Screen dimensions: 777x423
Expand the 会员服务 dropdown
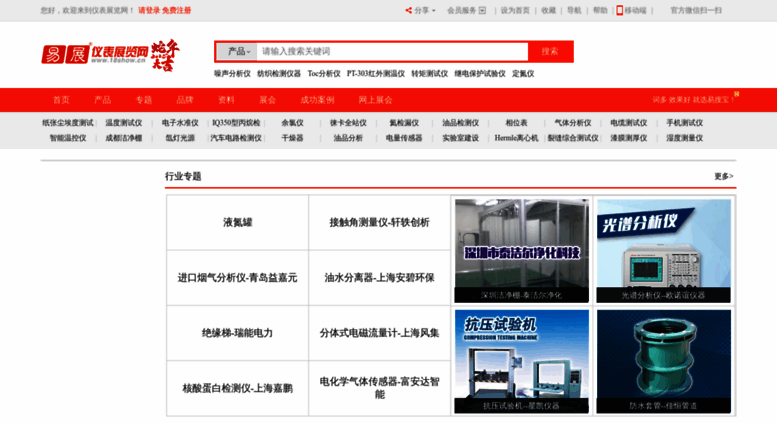pyautogui.click(x=466, y=10)
